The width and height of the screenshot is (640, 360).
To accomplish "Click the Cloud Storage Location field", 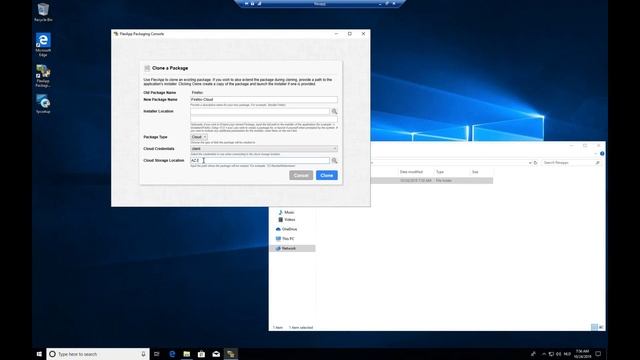I will point(260,160).
